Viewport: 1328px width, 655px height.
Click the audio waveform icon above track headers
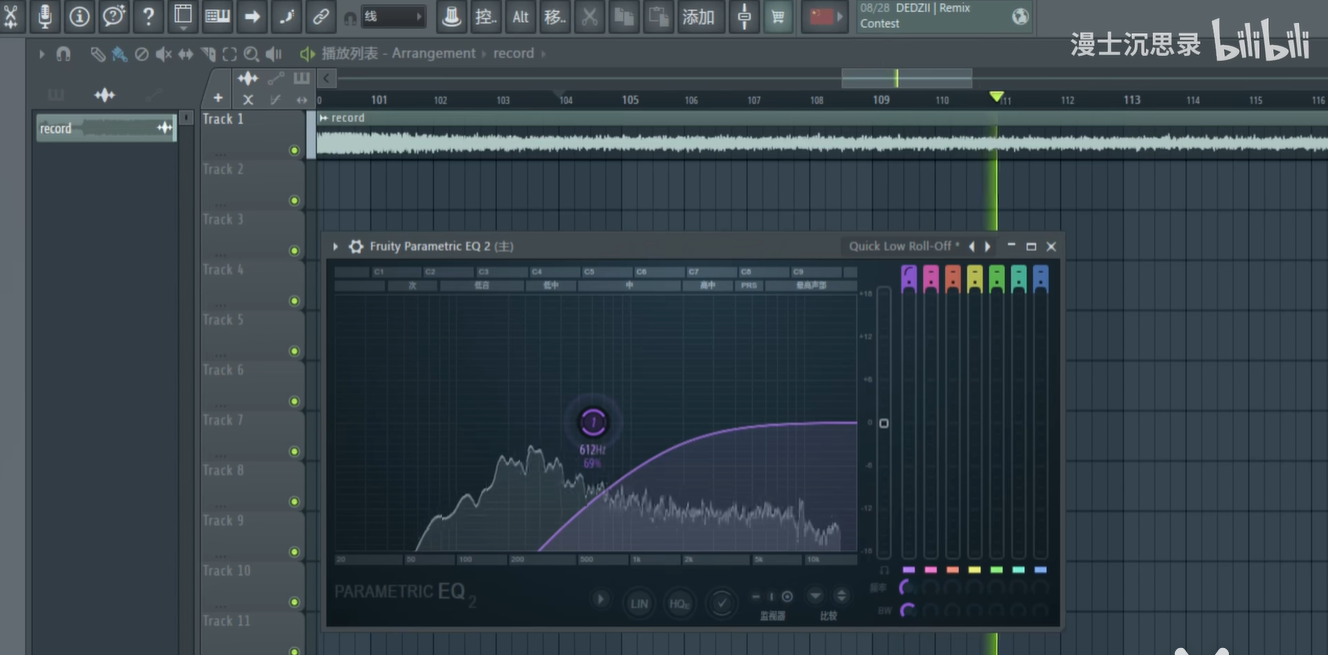point(247,78)
